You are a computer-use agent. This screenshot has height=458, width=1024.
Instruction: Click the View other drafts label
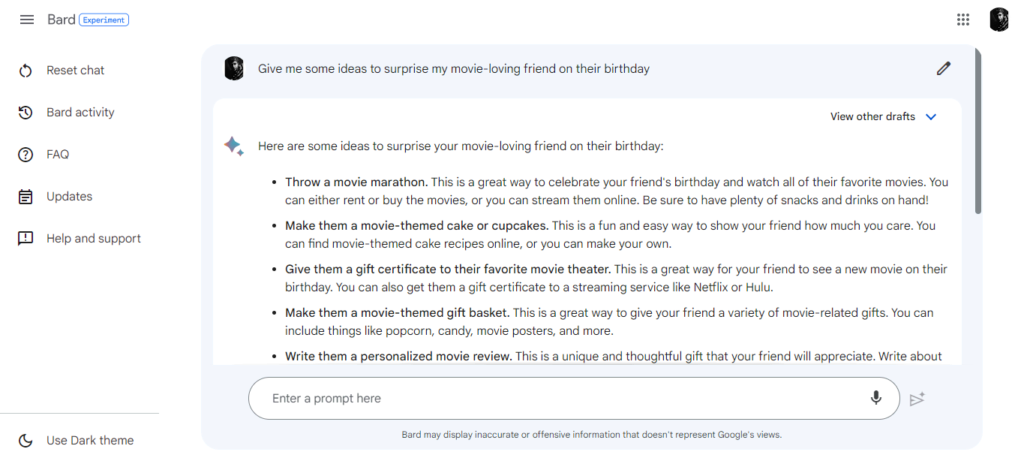872,117
